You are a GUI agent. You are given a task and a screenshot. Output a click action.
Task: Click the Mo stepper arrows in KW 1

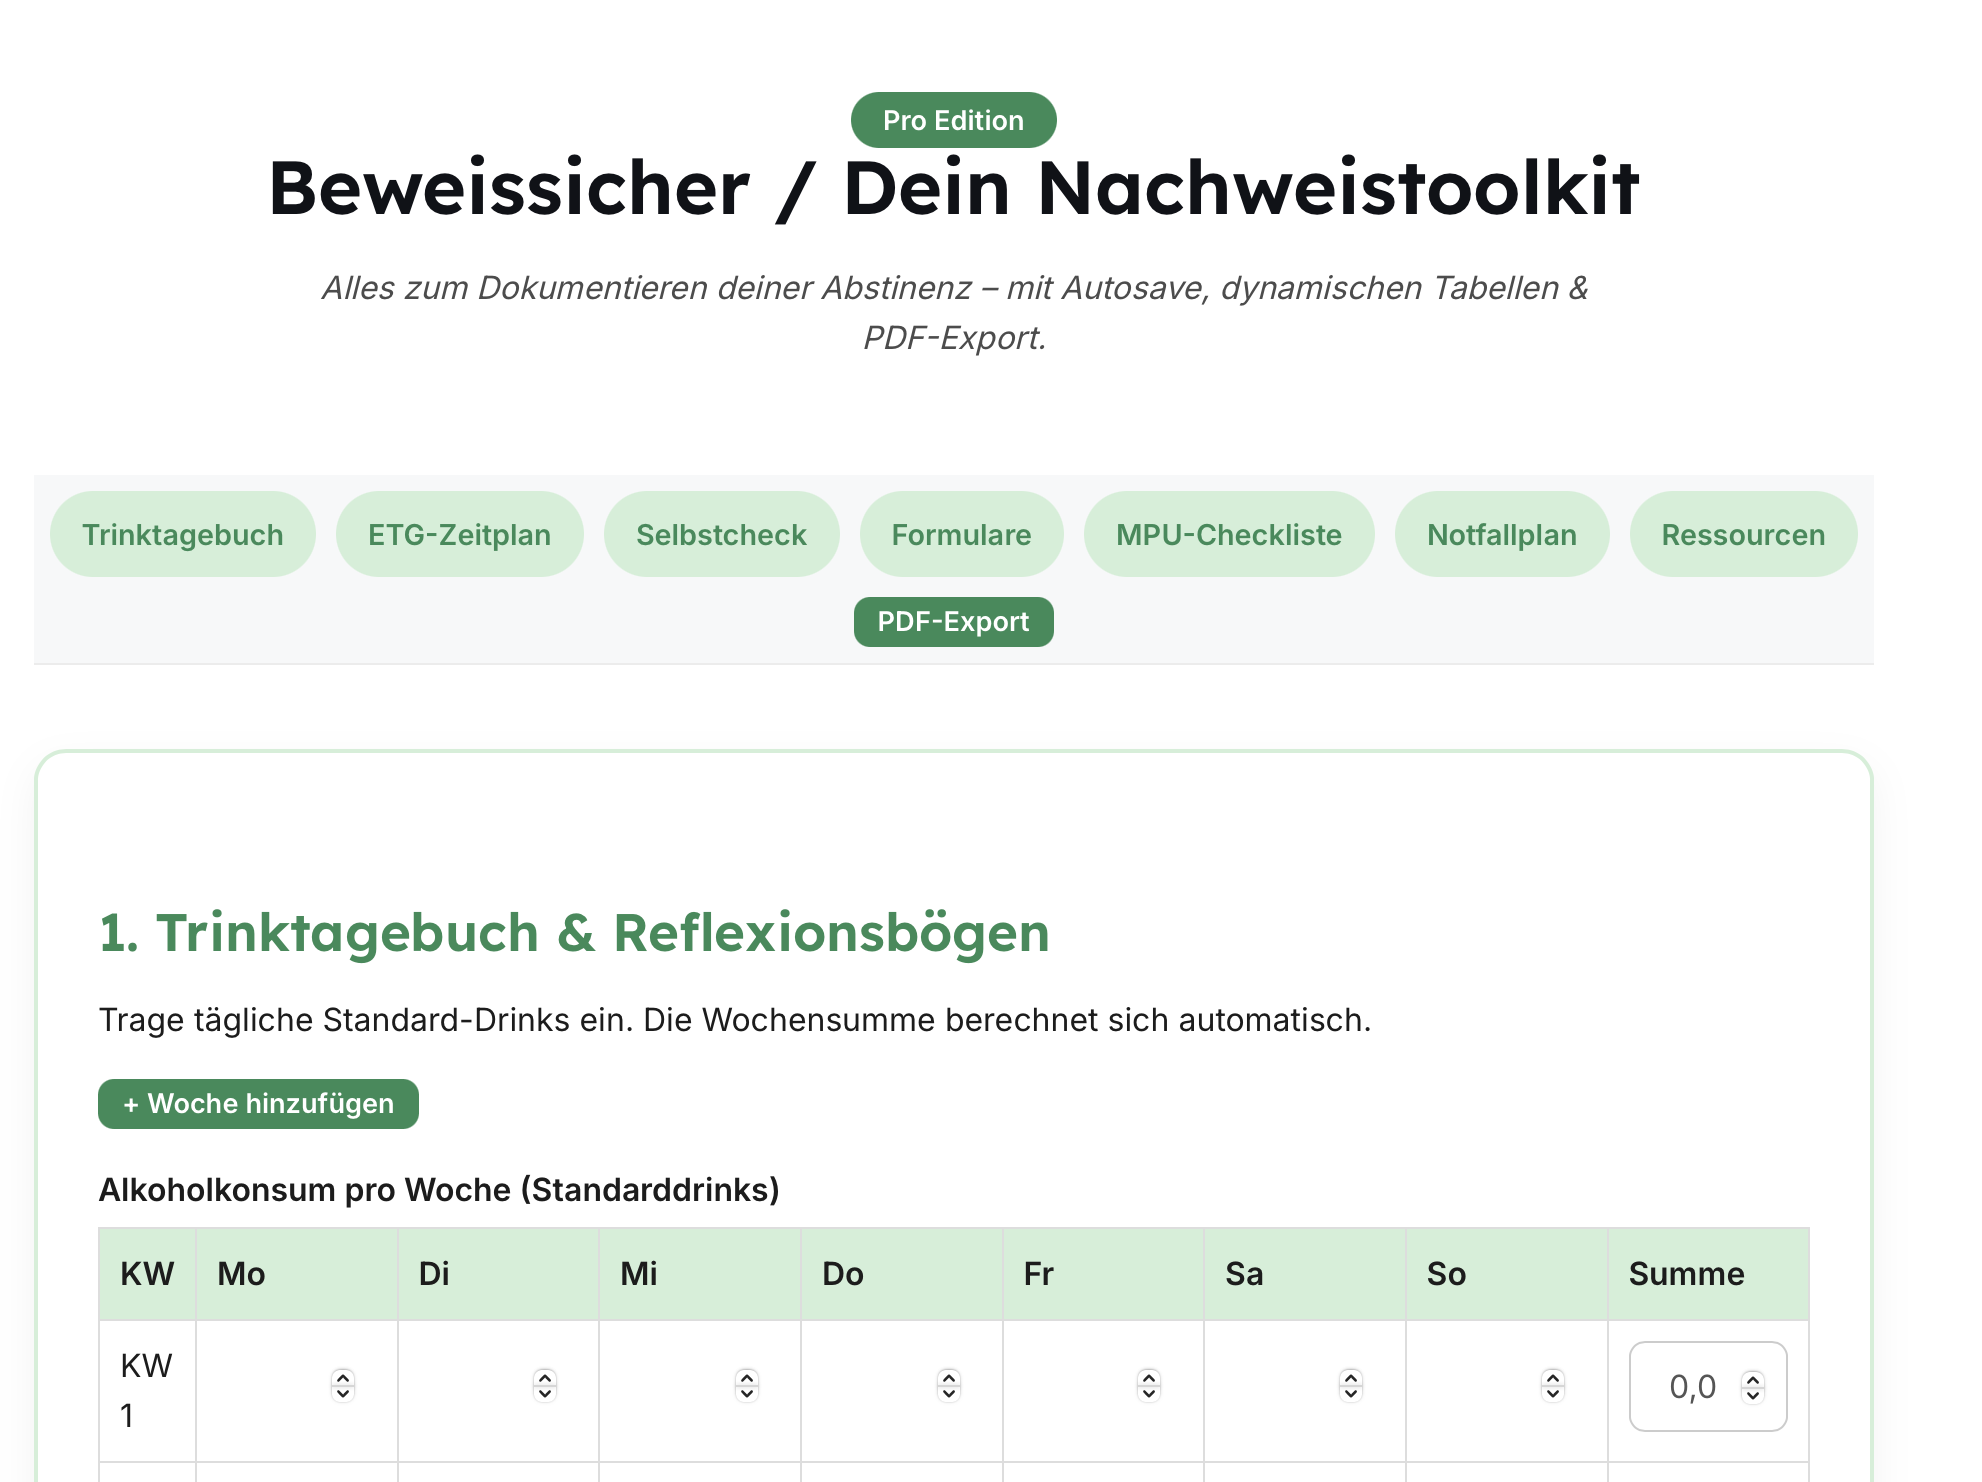point(343,1386)
